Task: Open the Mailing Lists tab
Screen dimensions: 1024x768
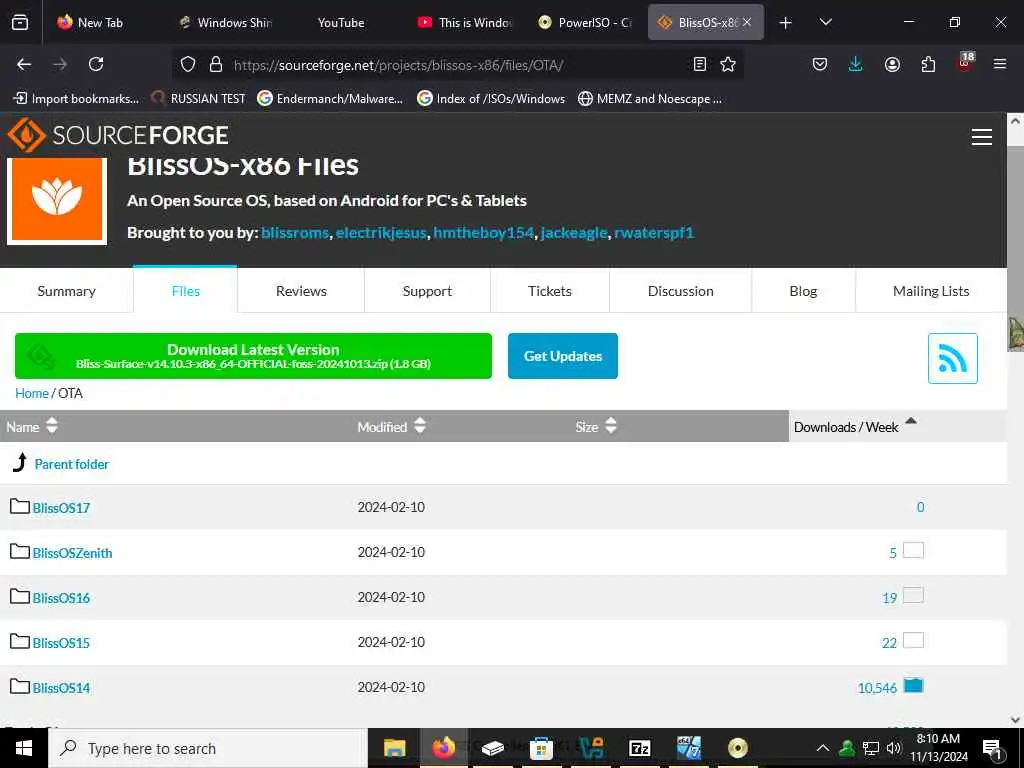Action: (931, 291)
